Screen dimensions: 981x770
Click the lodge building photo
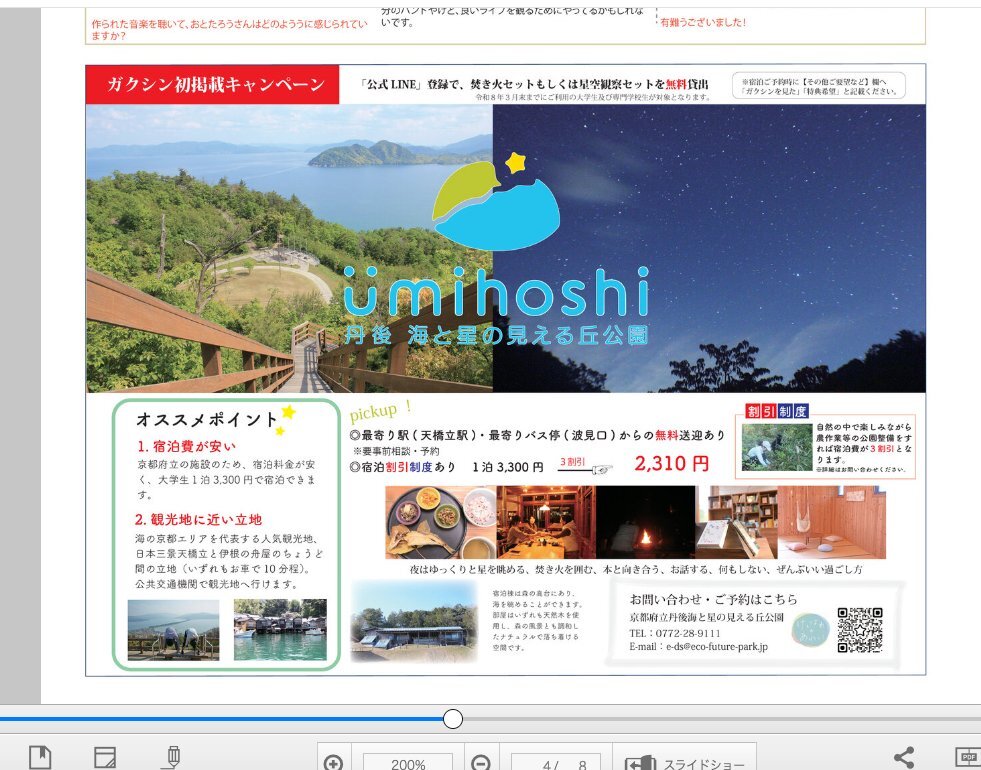[x=414, y=621]
